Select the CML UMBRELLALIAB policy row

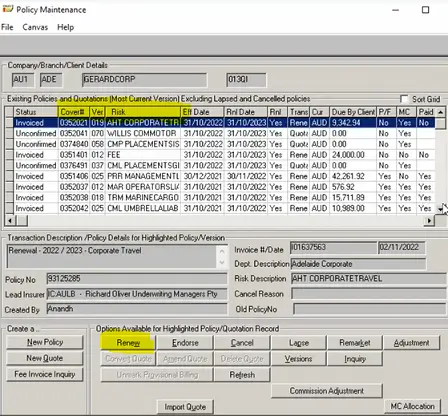[x=220, y=208]
